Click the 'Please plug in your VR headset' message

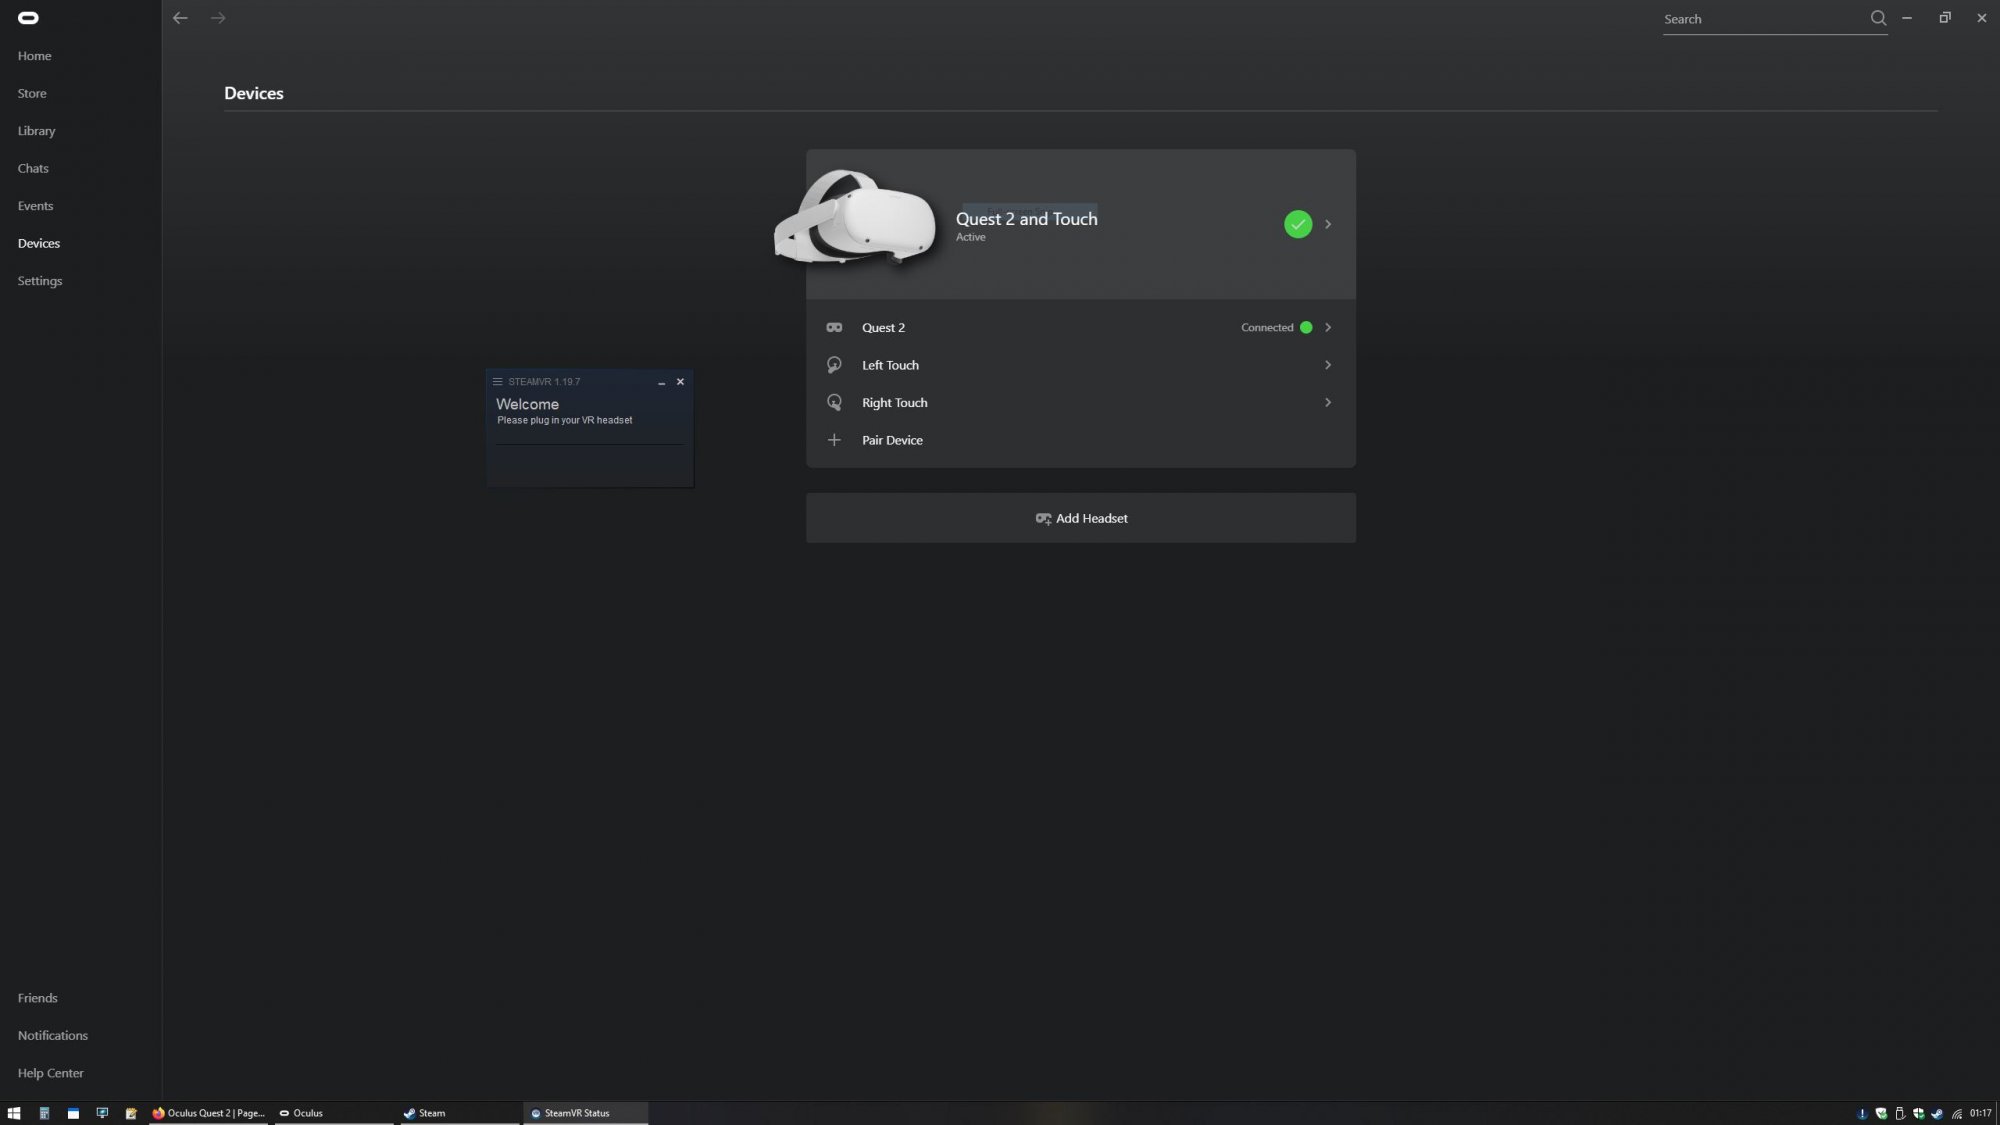565,421
